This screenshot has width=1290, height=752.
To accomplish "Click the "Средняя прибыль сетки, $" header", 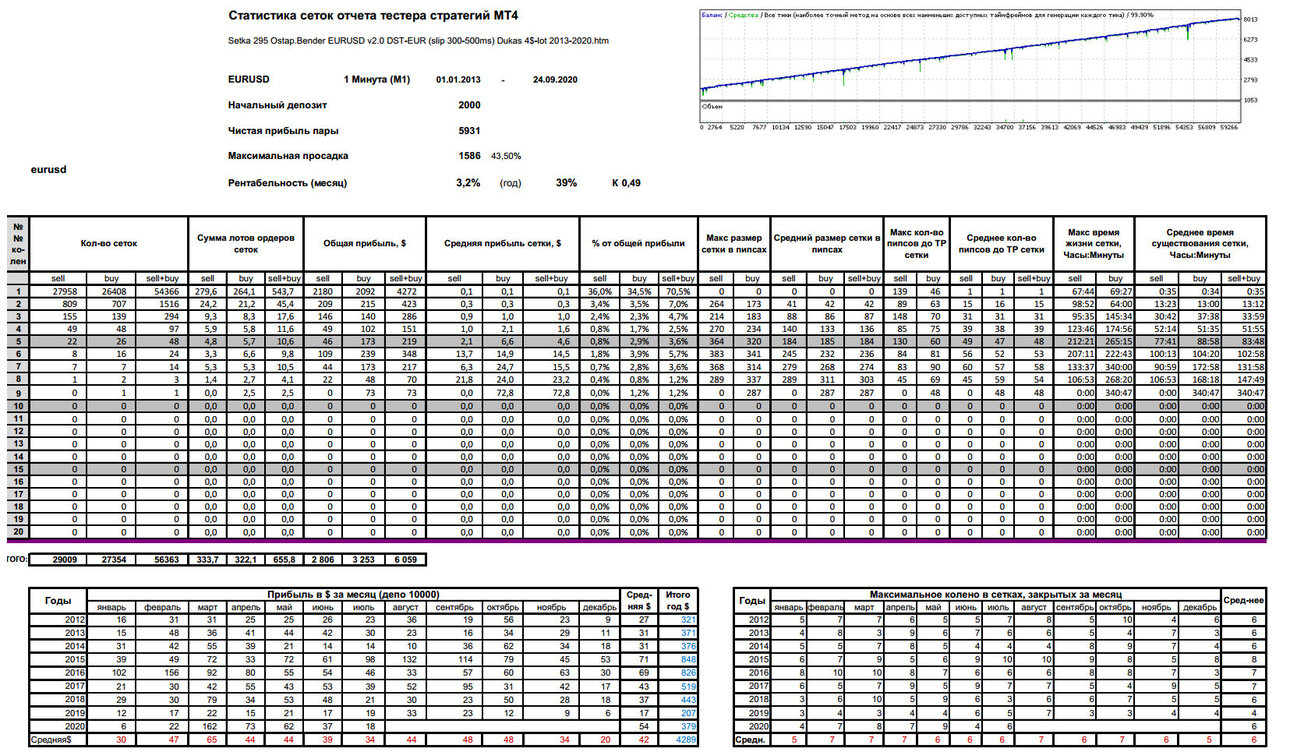I will click(x=504, y=243).
